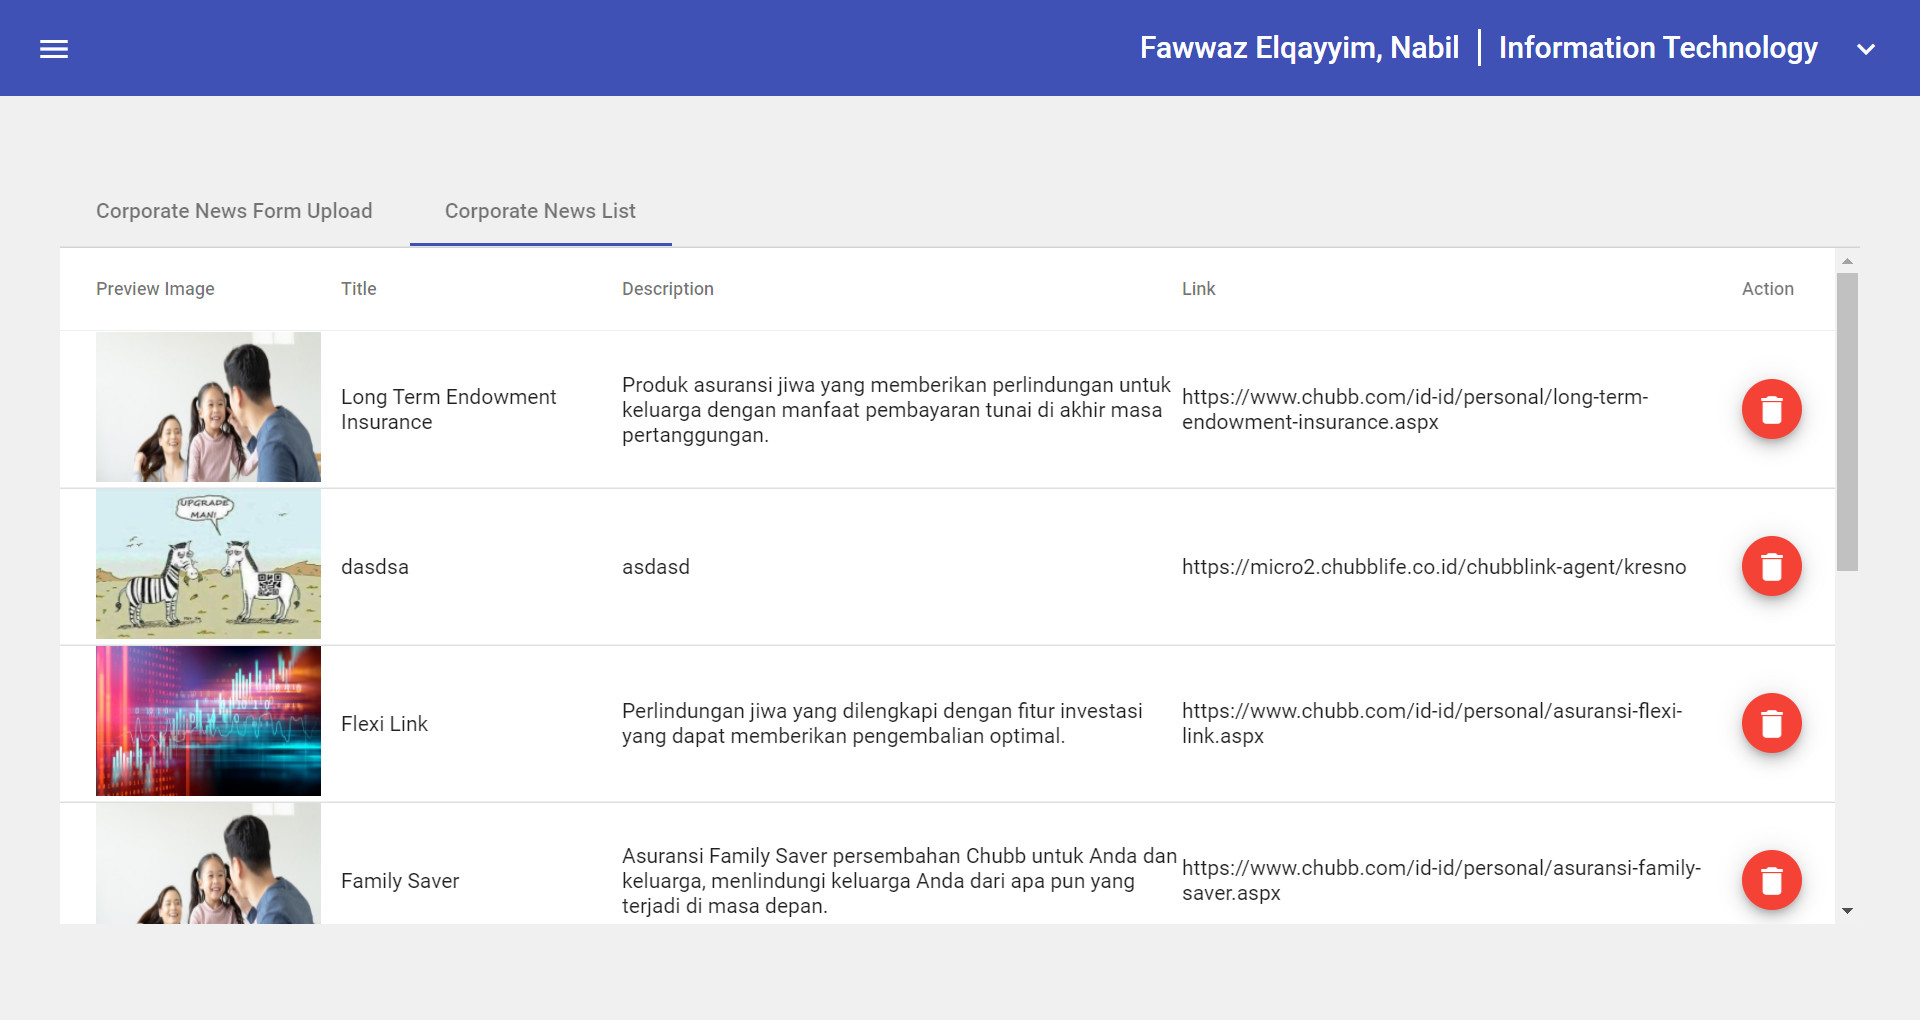Screen dimensions: 1920x1020
Task: Click the Family Saver preview image
Action: click(x=208, y=864)
